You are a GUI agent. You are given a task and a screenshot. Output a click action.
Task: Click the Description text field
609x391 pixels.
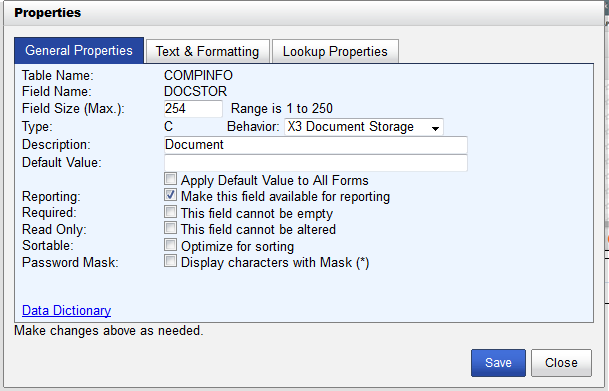[x=315, y=145]
